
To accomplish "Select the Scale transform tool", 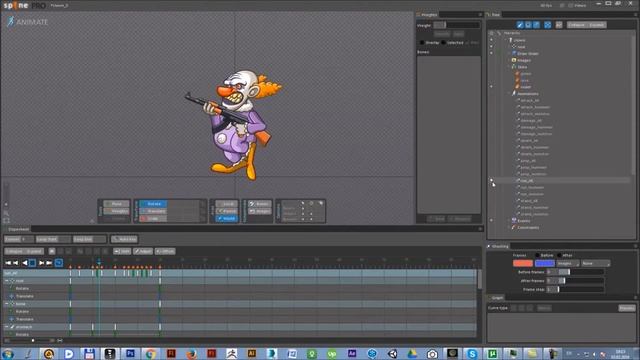I will pos(153,218).
